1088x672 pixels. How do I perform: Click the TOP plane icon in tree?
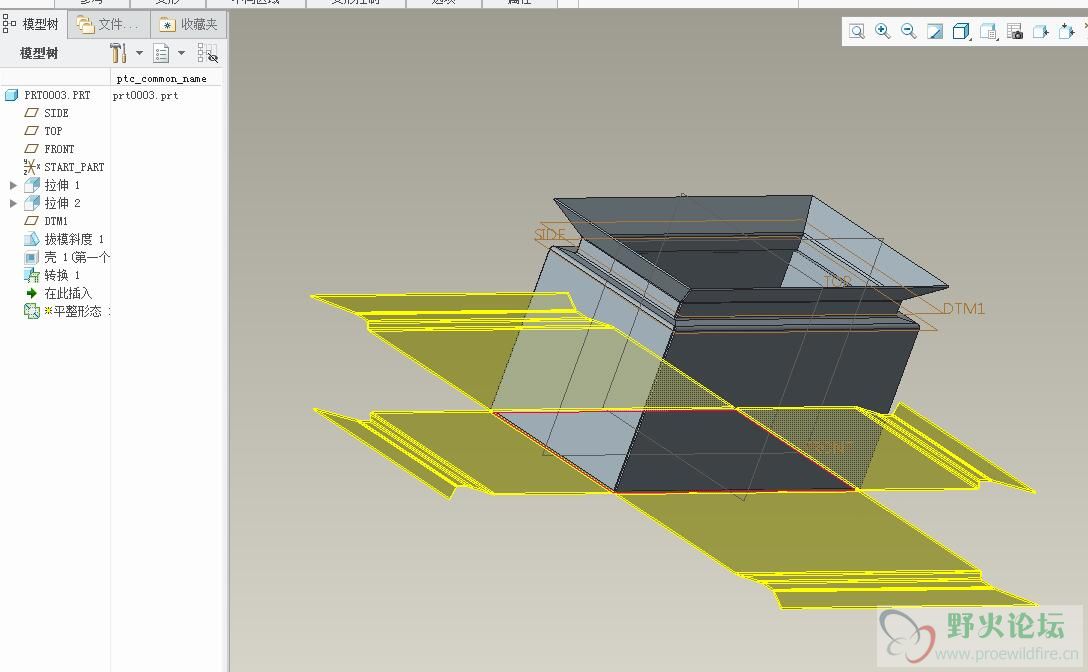(32, 131)
